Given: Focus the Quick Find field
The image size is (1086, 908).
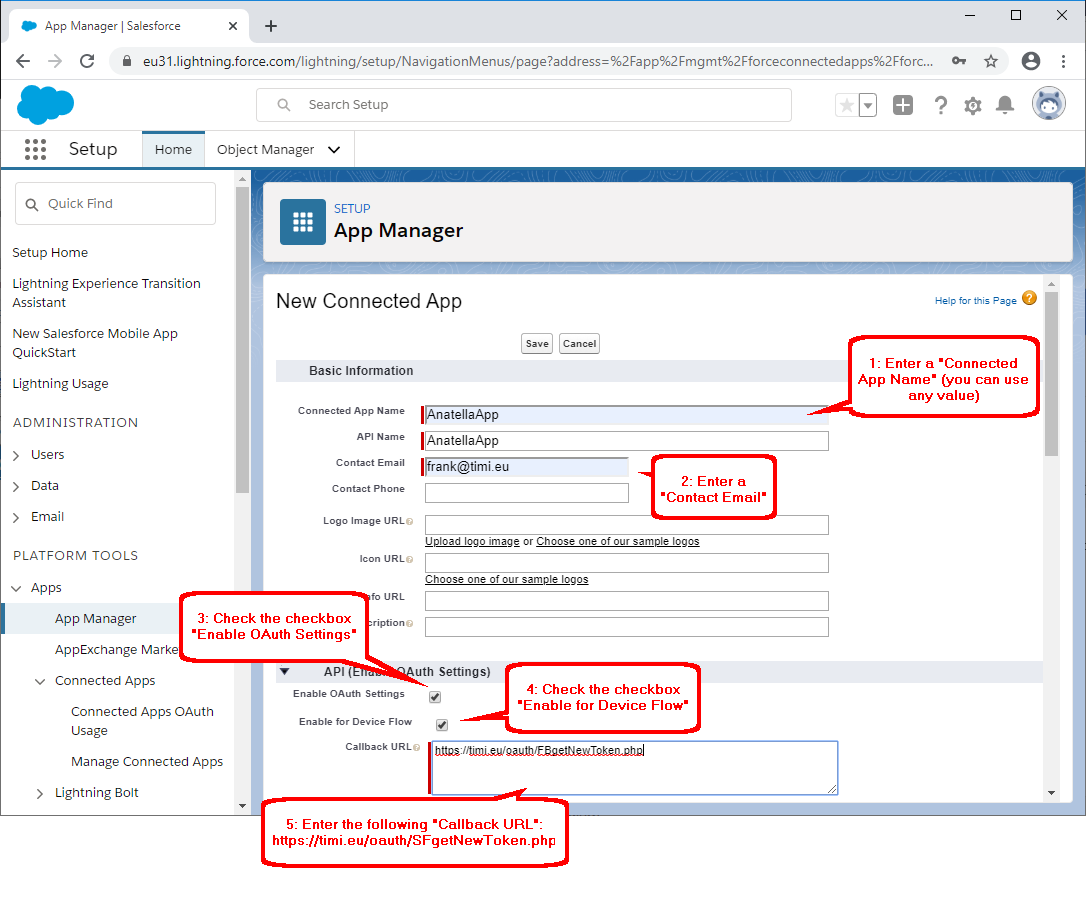Looking at the screenshot, I should coord(116,204).
